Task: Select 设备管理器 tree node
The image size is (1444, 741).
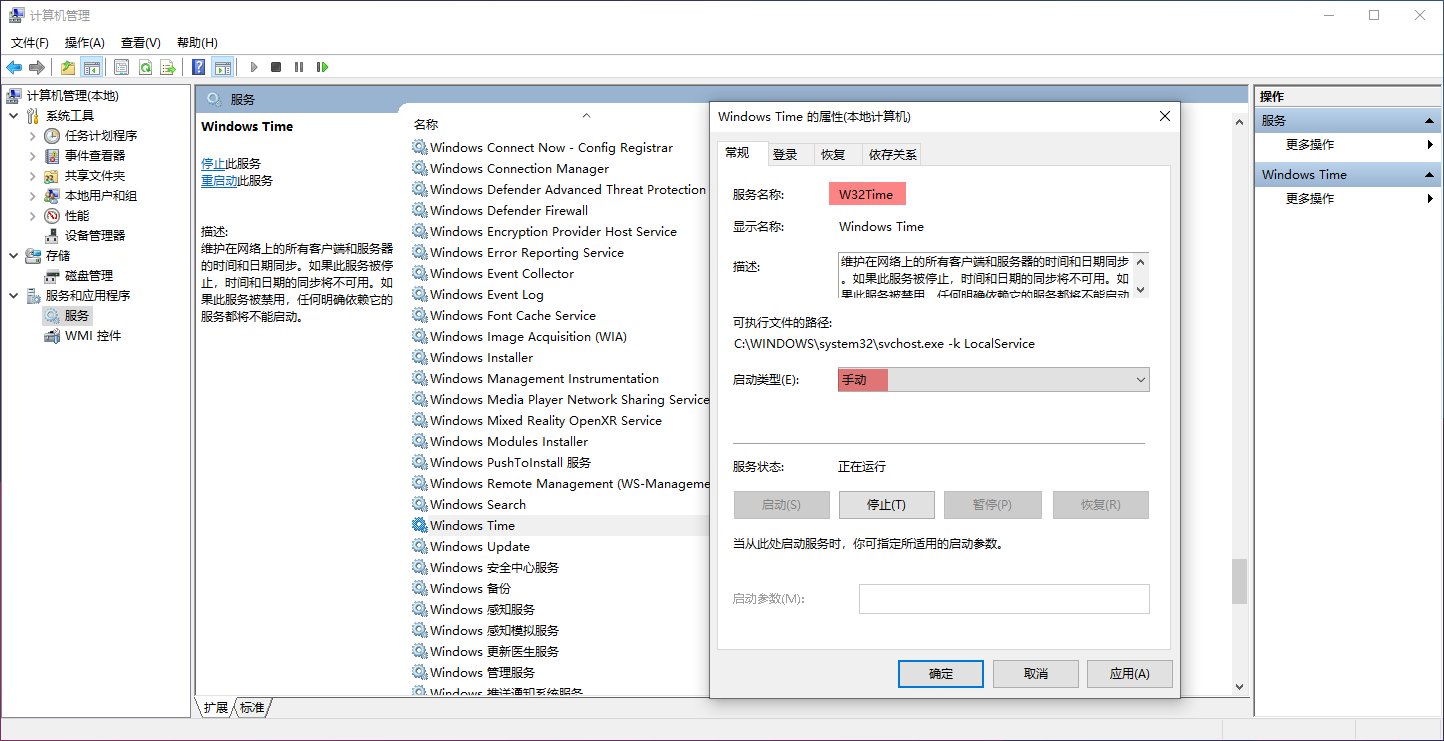Action: 95,235
